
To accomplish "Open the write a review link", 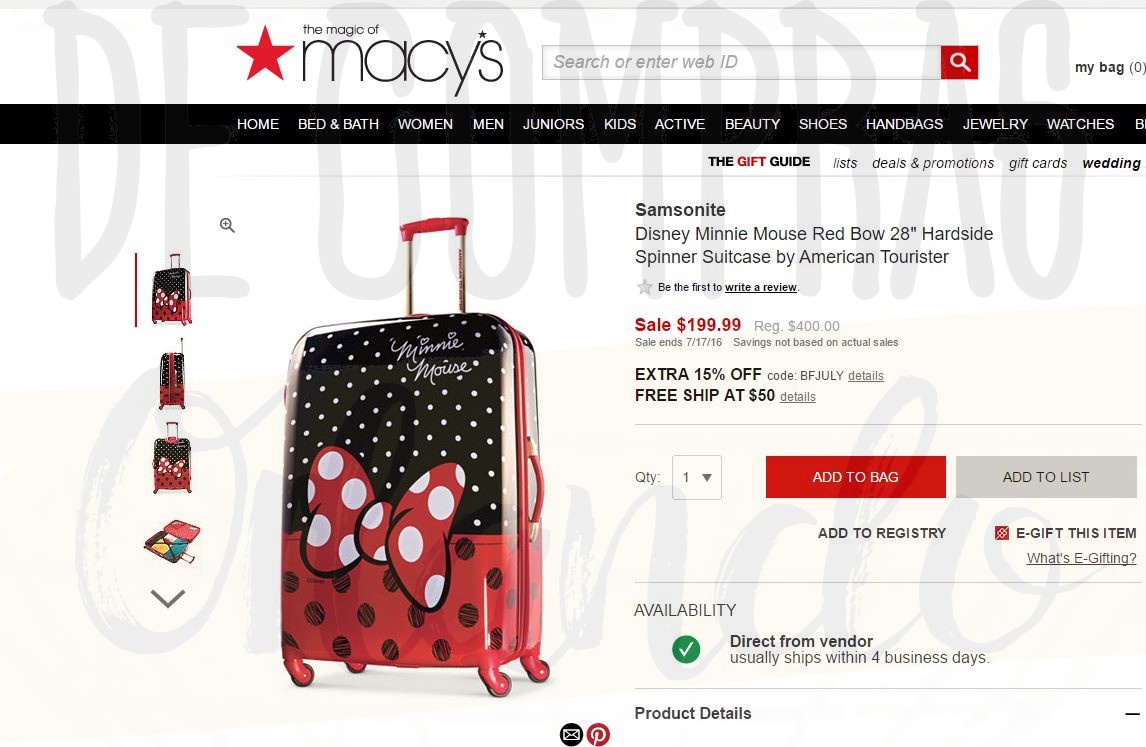I will pos(760,287).
